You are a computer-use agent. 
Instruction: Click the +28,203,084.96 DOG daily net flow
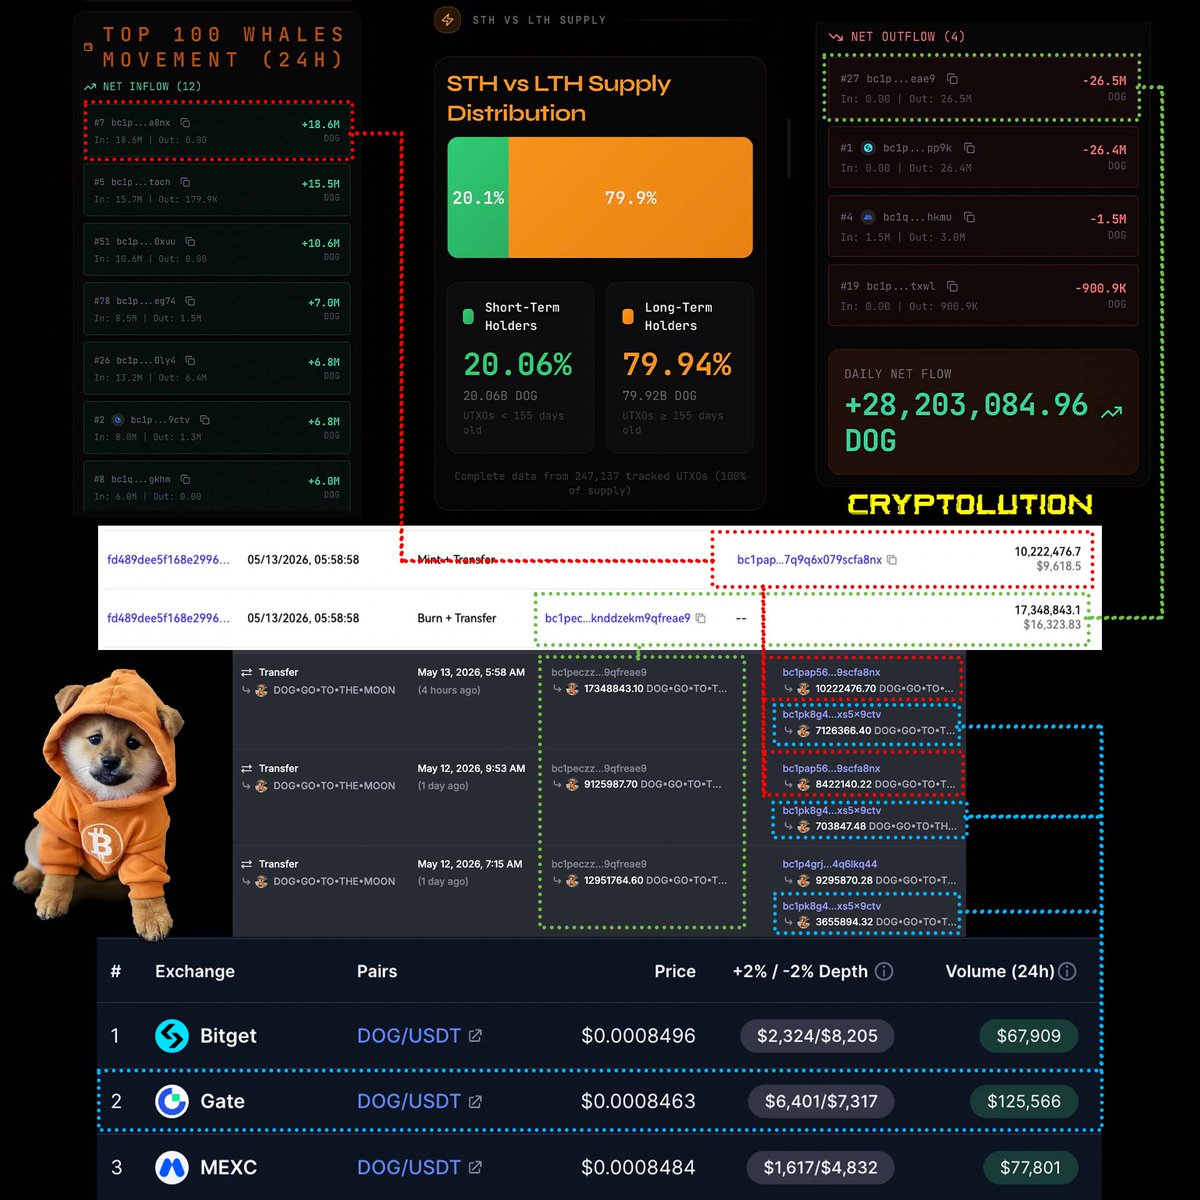coord(966,422)
